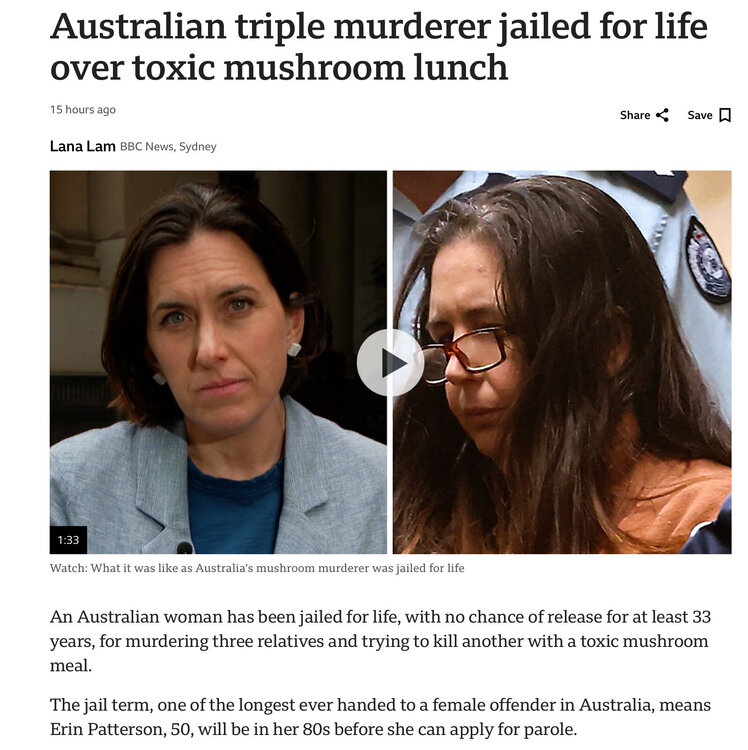This screenshot has width=748, height=750.
Task: Click the word Australian in the headline
Action: click(138, 26)
